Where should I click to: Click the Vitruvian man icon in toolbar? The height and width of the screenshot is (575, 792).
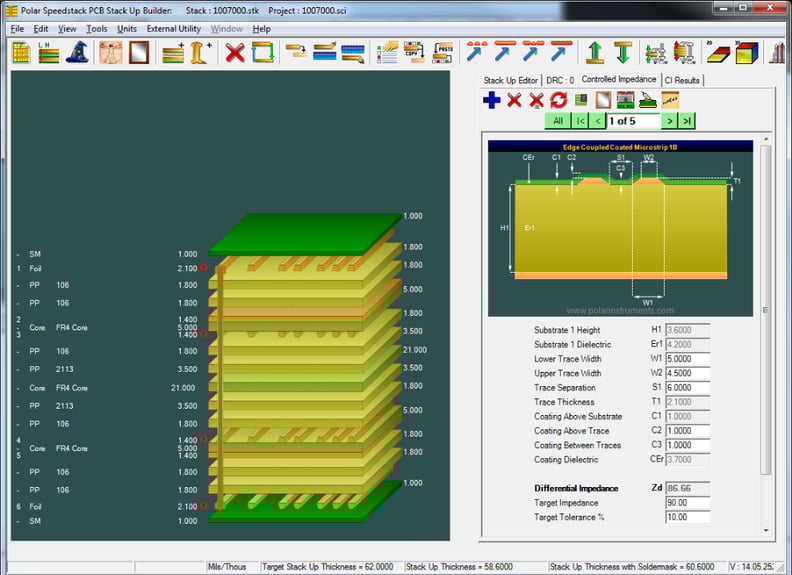(x=110, y=53)
